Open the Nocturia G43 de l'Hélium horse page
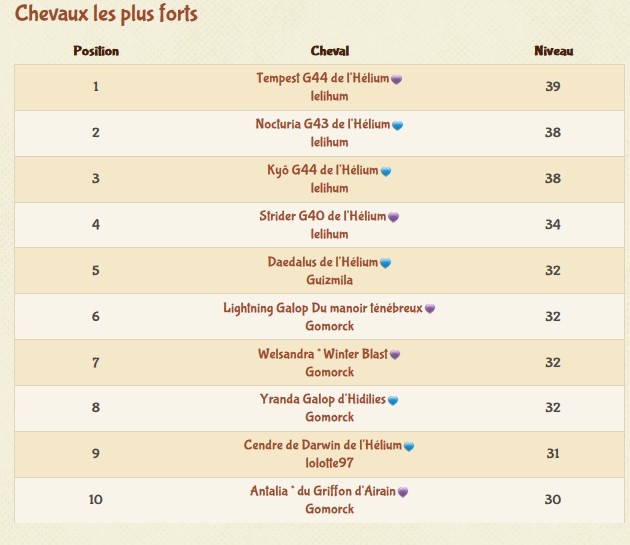 322,124
